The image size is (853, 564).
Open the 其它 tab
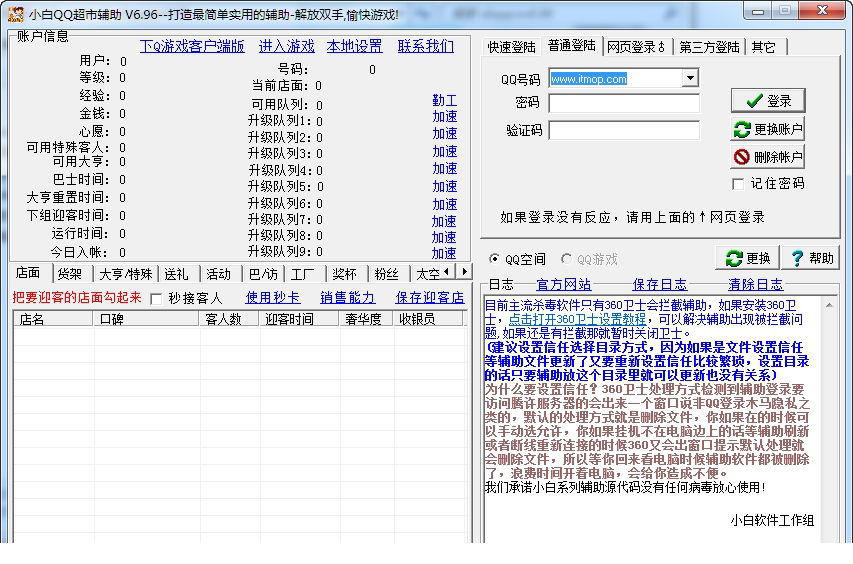[764, 47]
